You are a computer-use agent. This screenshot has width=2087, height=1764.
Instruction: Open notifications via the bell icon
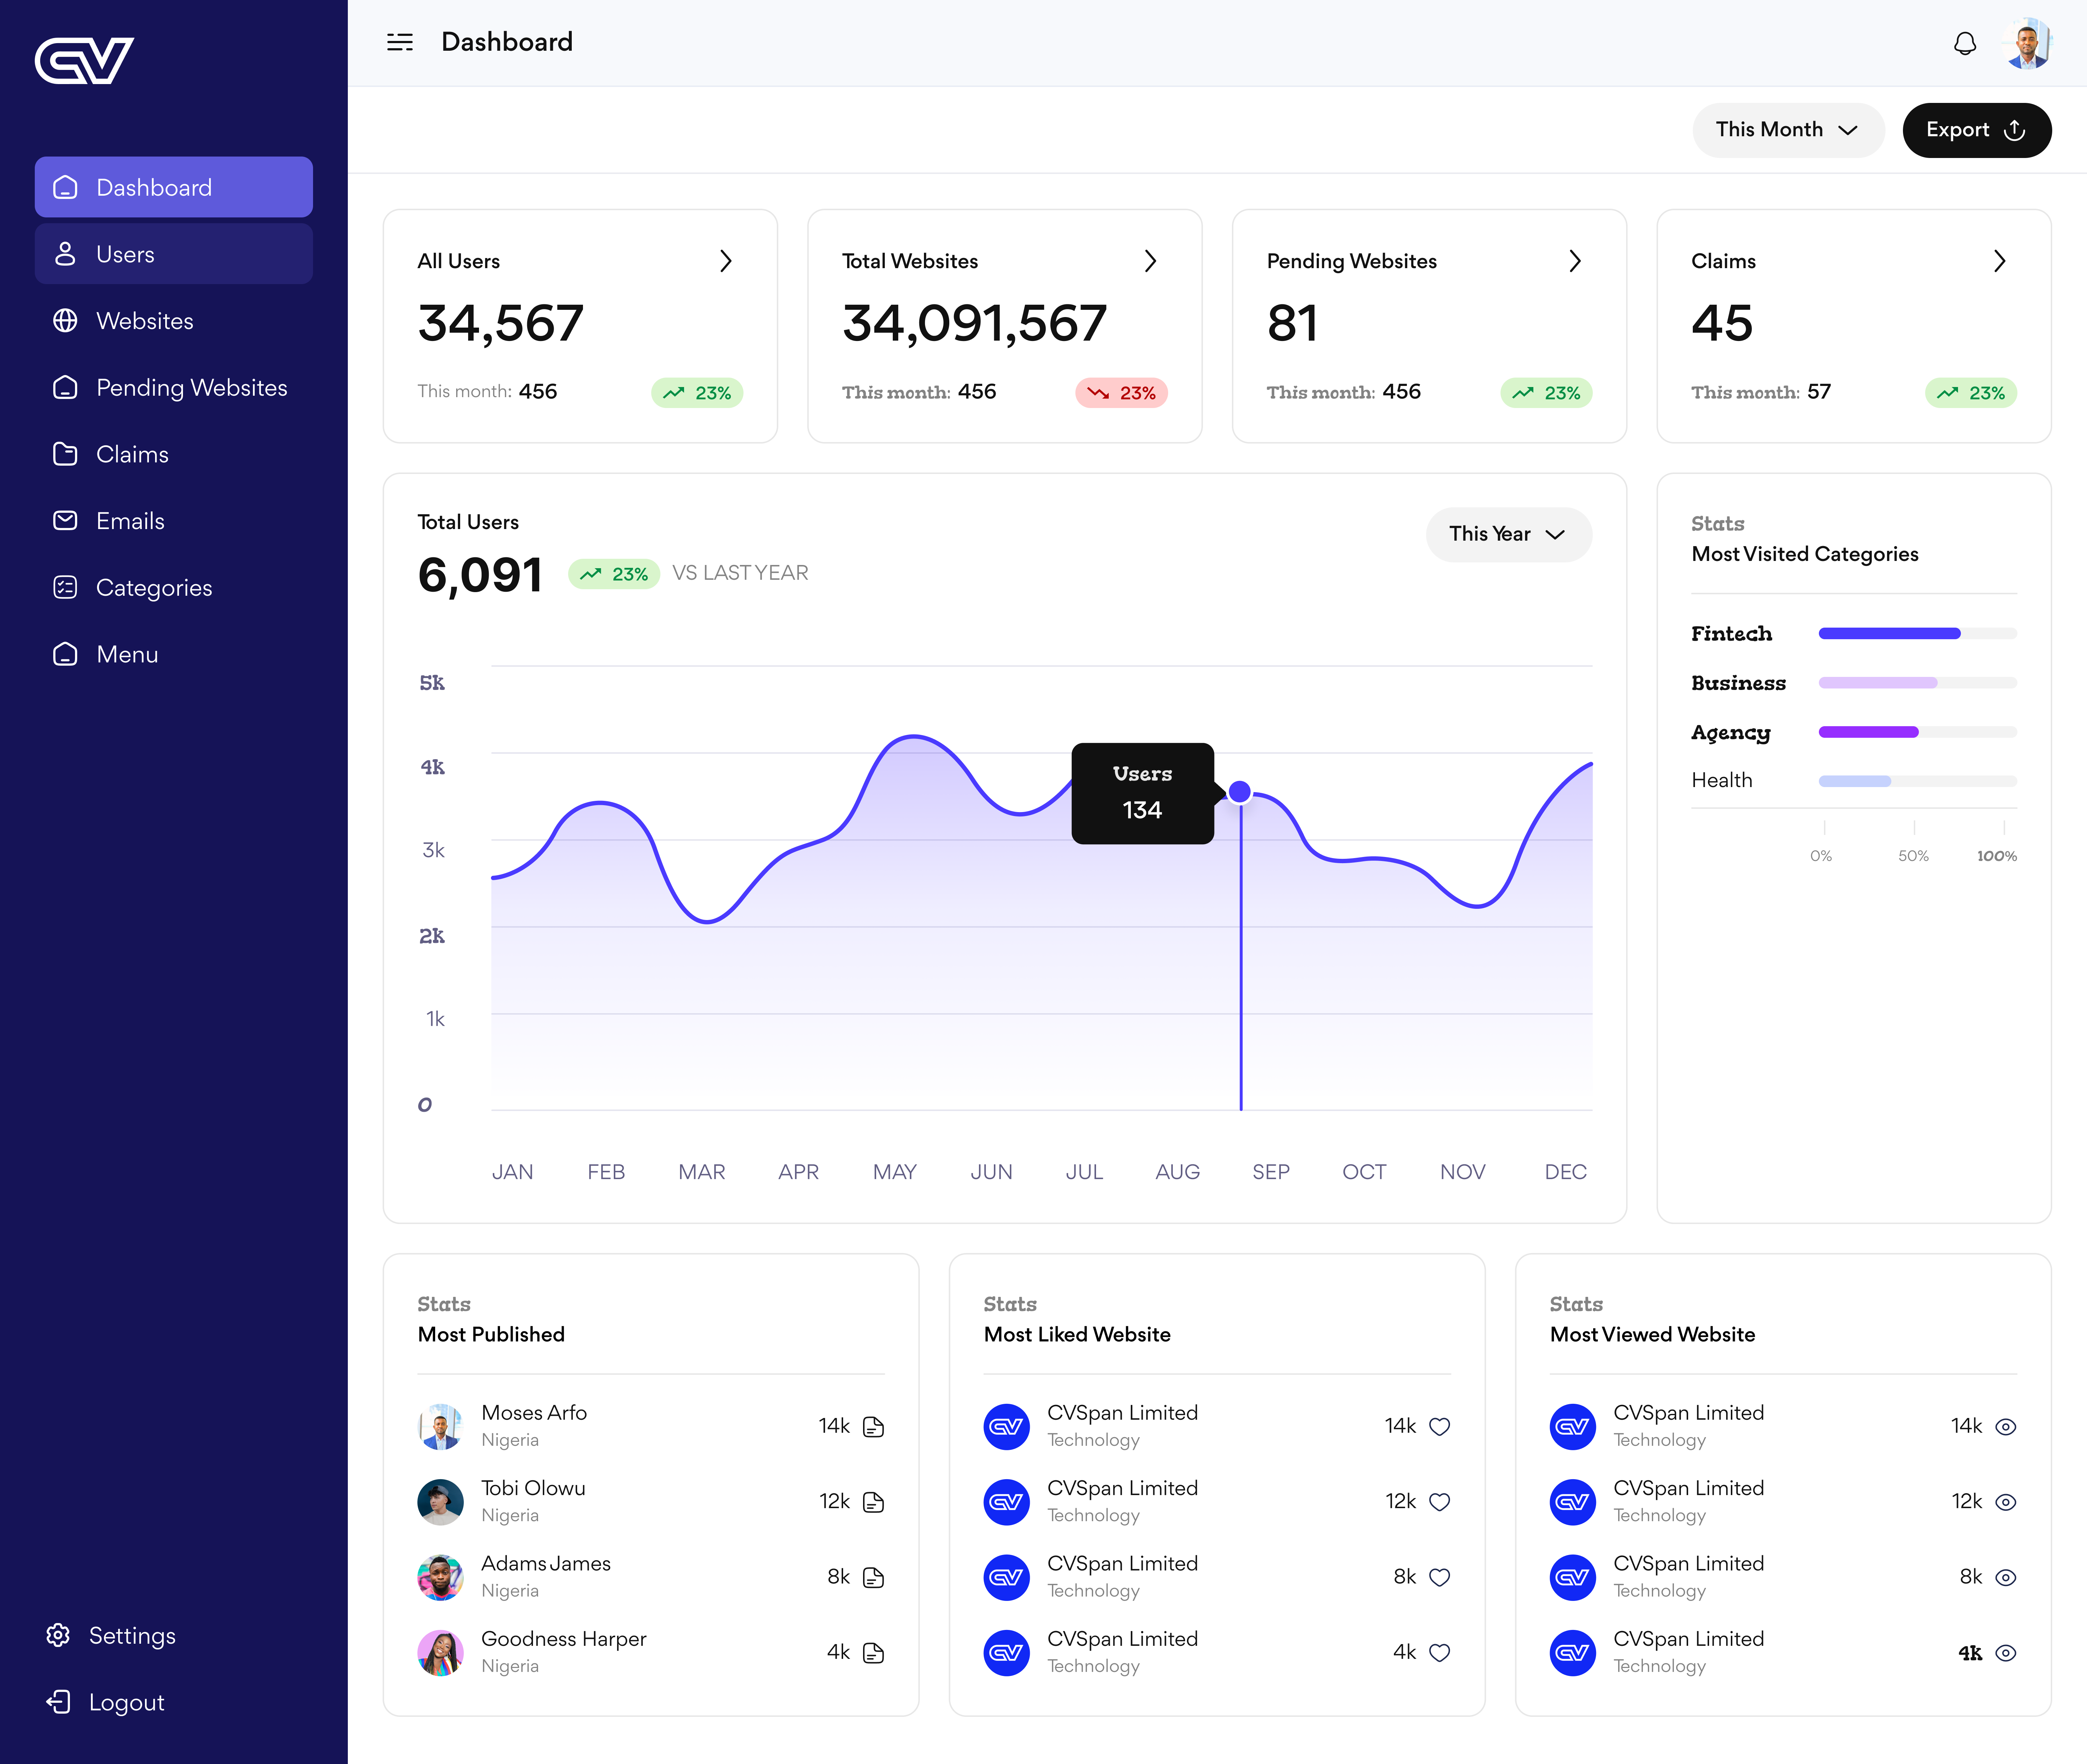tap(1965, 43)
